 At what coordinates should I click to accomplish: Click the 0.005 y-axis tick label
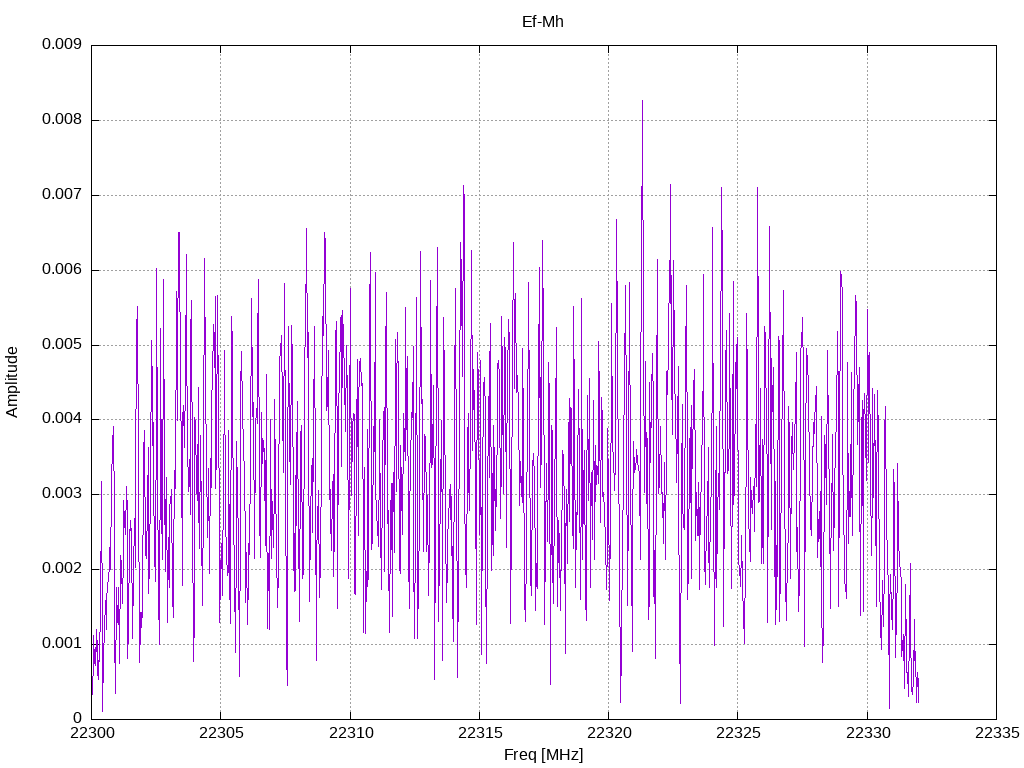point(62,344)
